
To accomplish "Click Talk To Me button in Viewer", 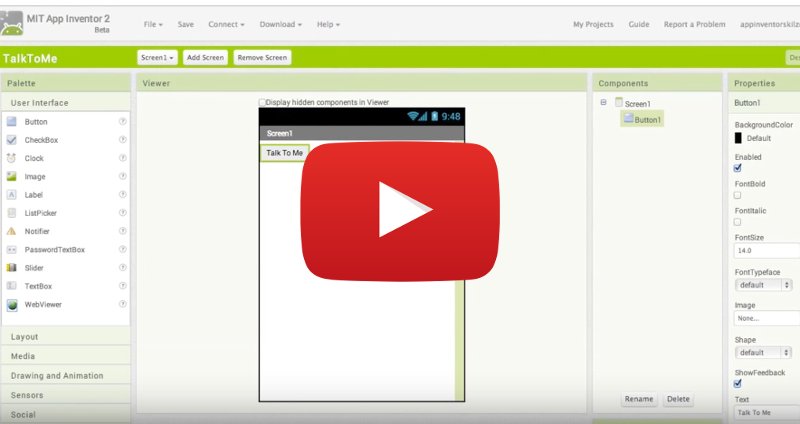I will (x=285, y=153).
